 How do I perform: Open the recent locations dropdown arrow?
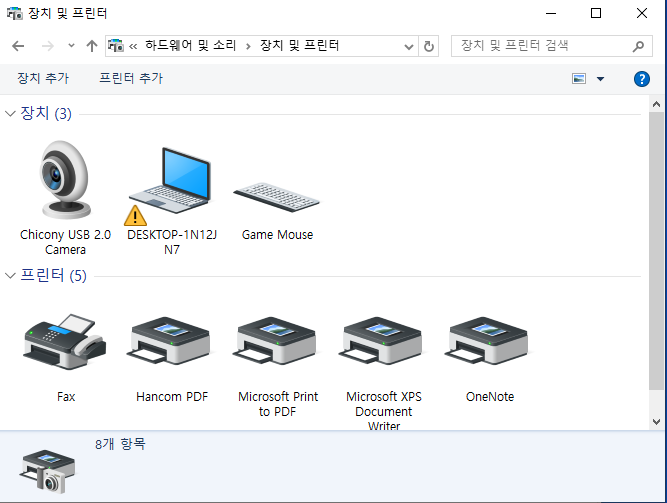coord(71,45)
